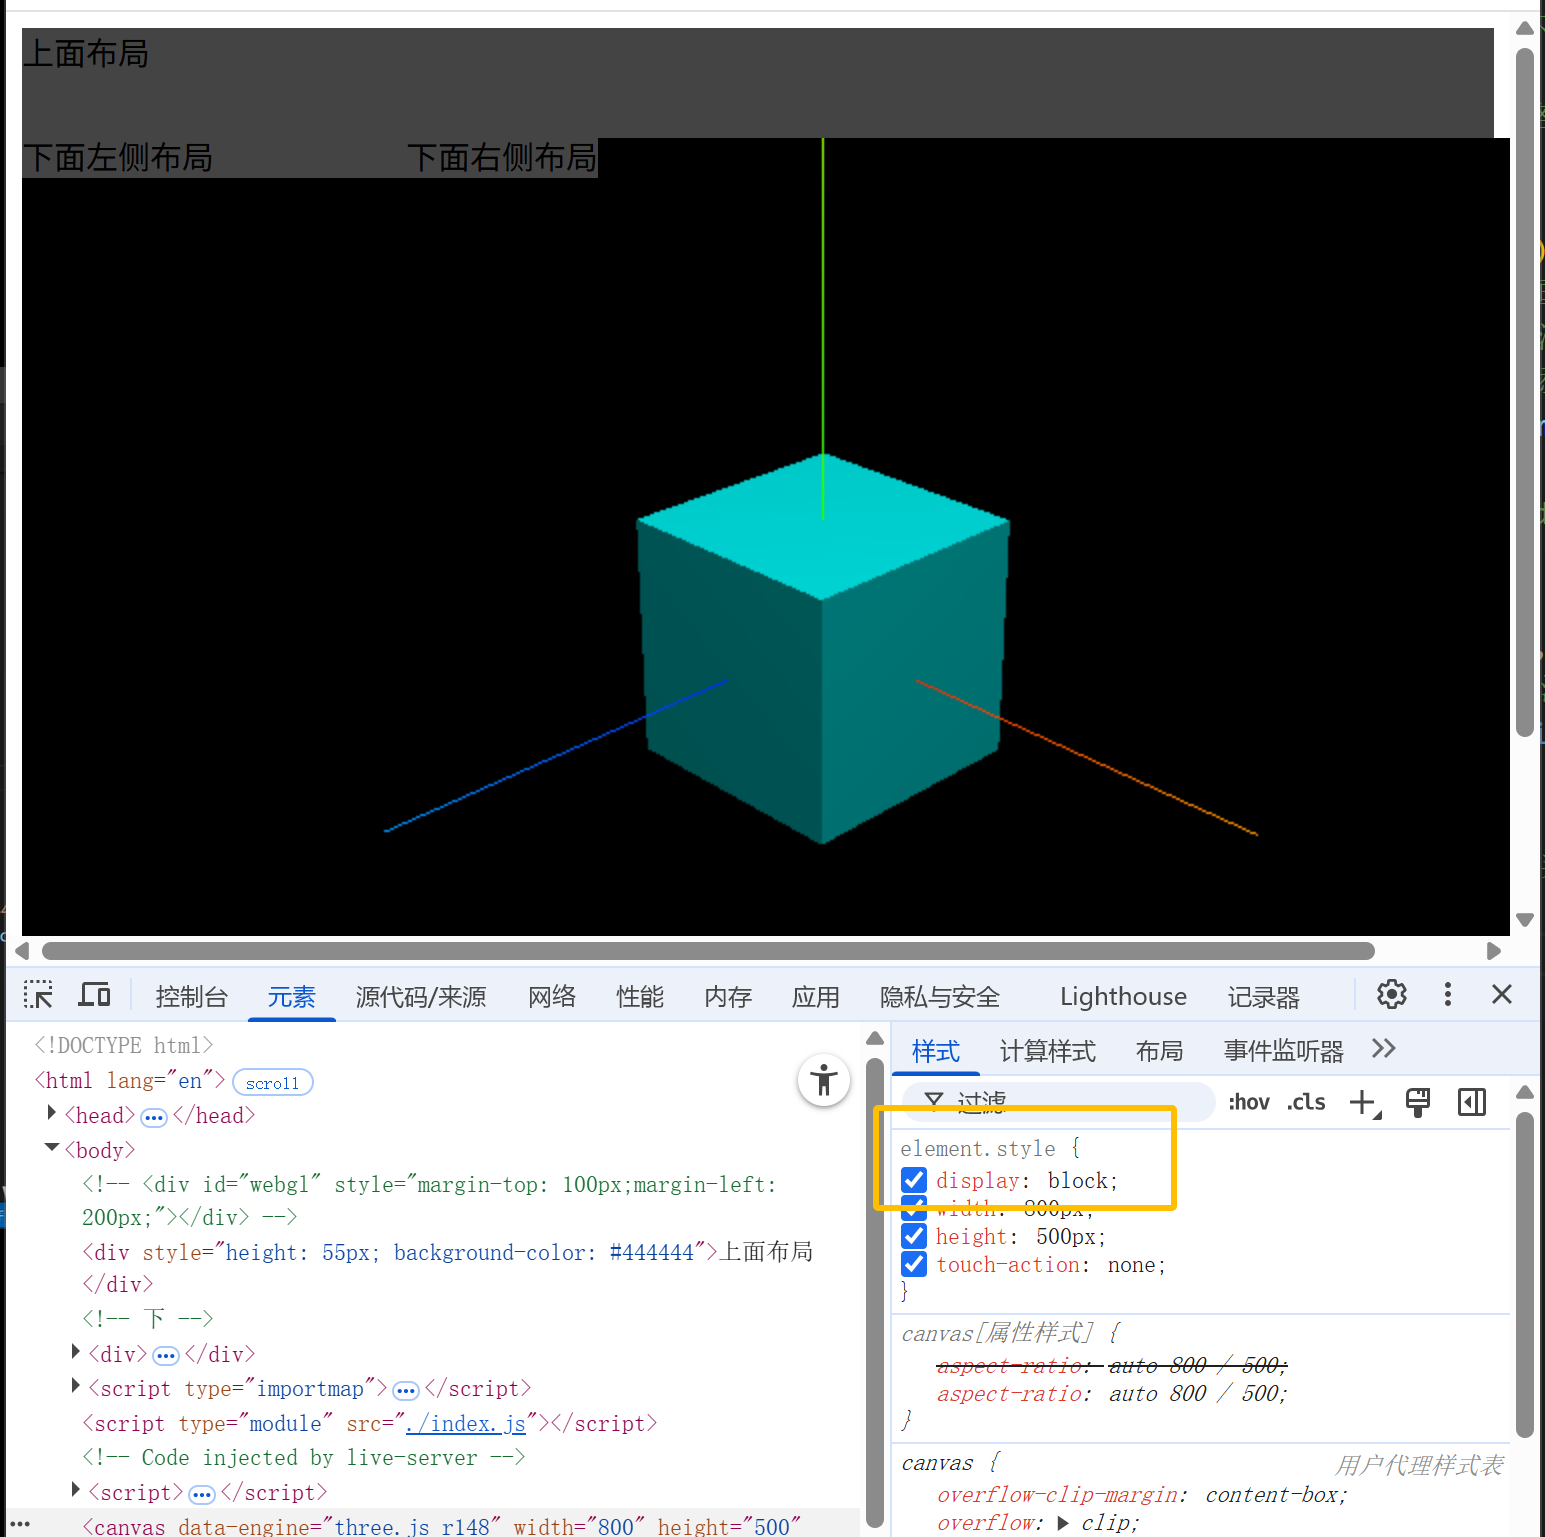Close the DevTools panel
Screen dimensions: 1545x1537
coord(1501,994)
